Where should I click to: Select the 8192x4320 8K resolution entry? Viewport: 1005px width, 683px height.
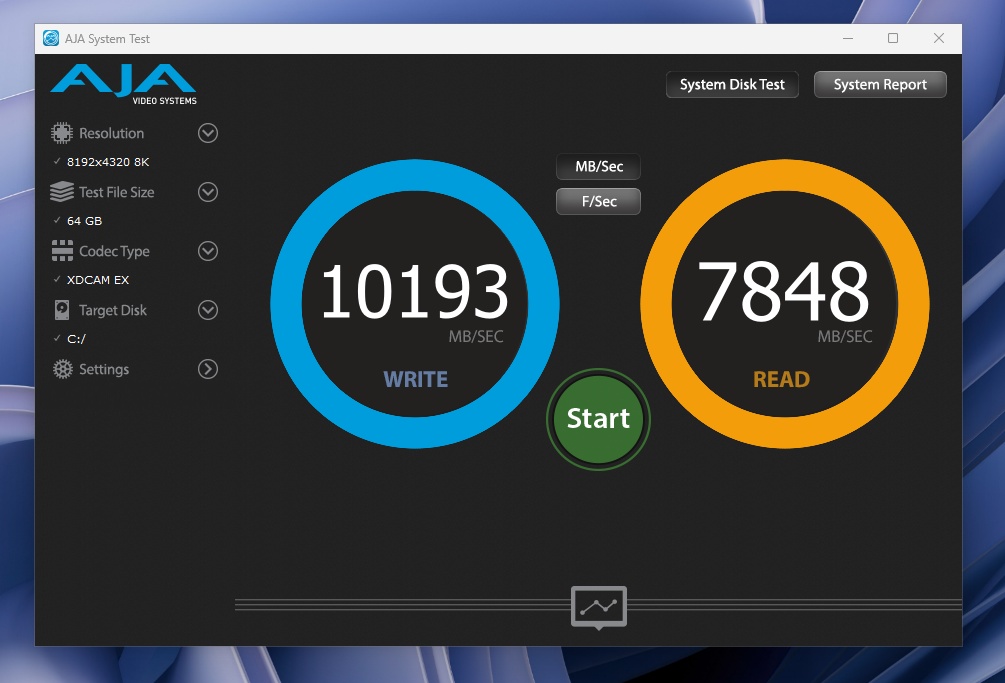[108, 162]
